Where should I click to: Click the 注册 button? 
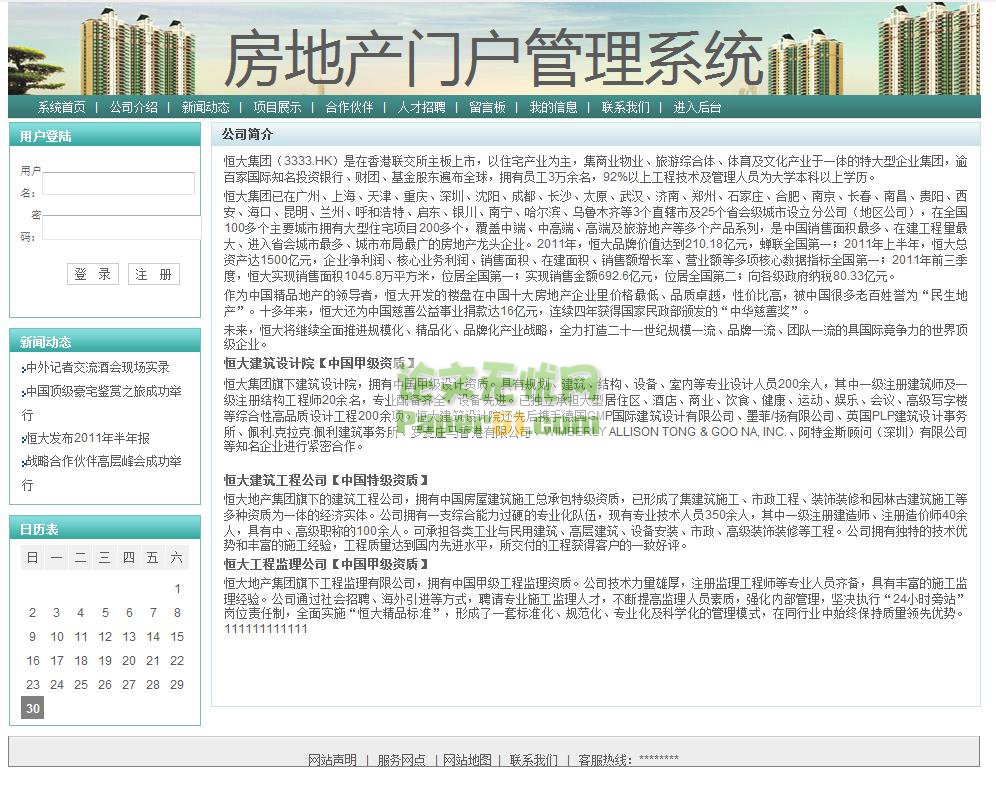coord(154,274)
